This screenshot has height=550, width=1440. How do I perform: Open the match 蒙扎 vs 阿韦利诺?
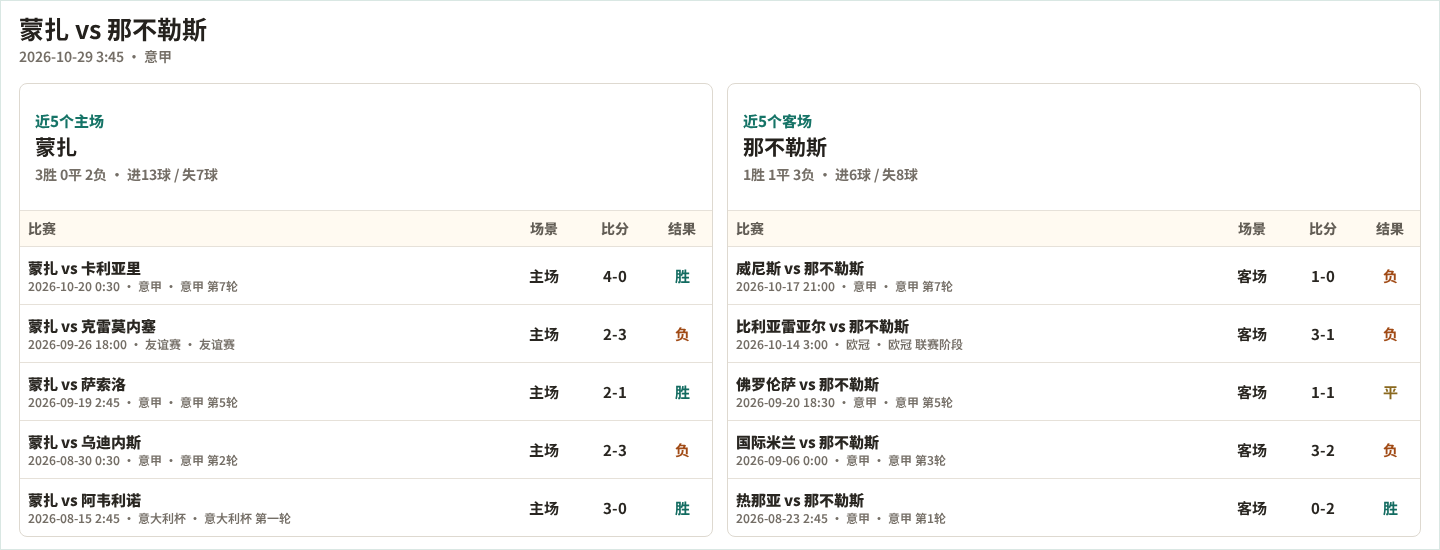[x=84, y=500]
